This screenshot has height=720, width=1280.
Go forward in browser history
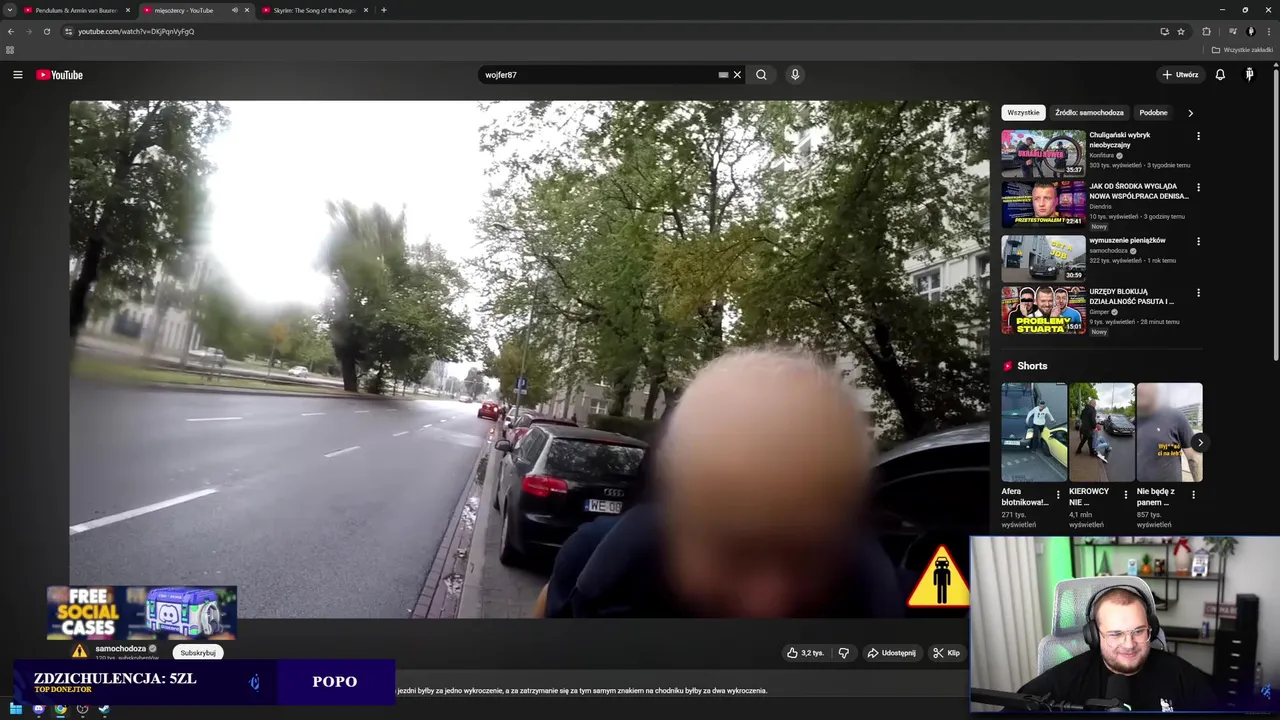[28, 31]
